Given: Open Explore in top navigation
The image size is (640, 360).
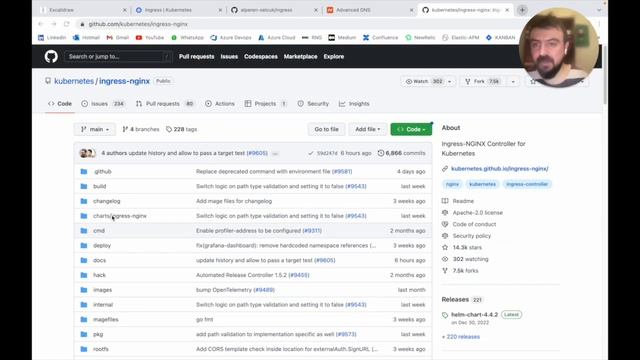Looking at the screenshot, I should (334, 56).
